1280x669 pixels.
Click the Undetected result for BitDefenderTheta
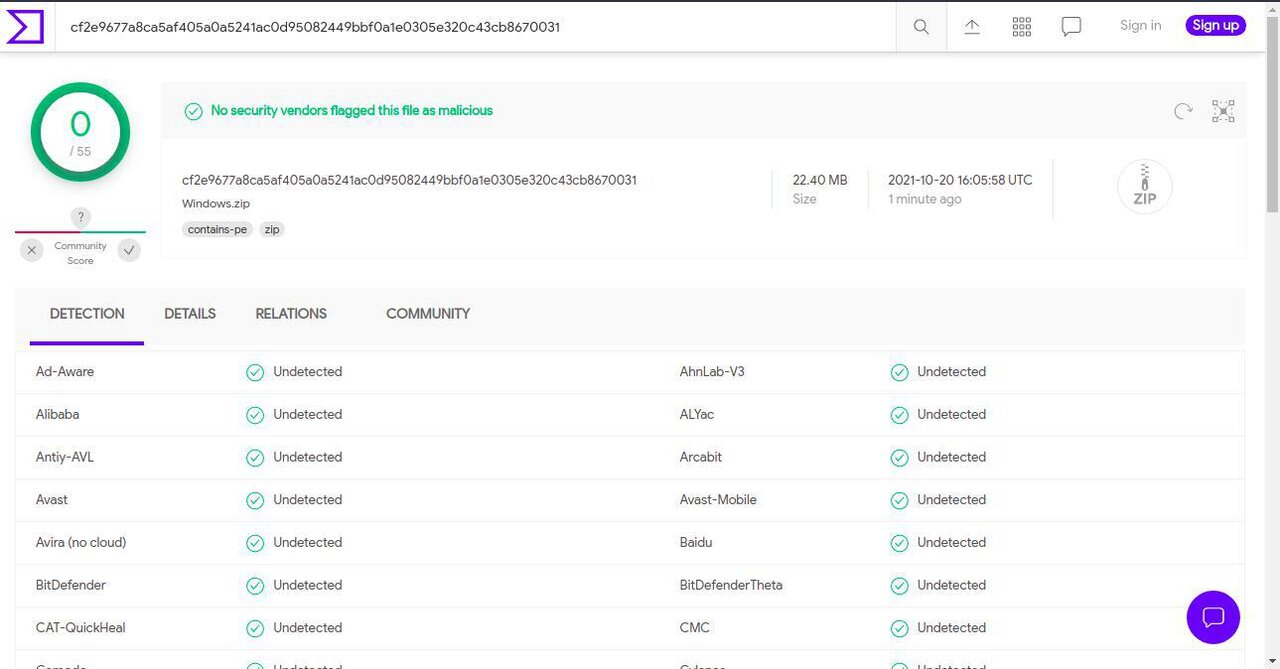(x=952, y=586)
